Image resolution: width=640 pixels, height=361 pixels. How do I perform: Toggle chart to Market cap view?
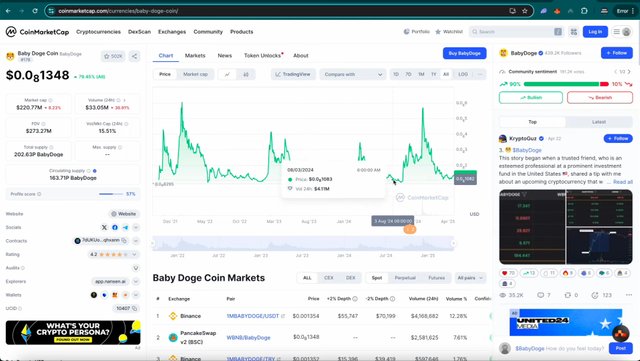[195, 74]
